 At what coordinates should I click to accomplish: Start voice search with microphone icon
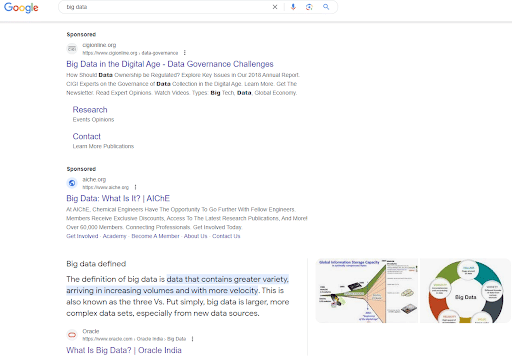[293, 7]
